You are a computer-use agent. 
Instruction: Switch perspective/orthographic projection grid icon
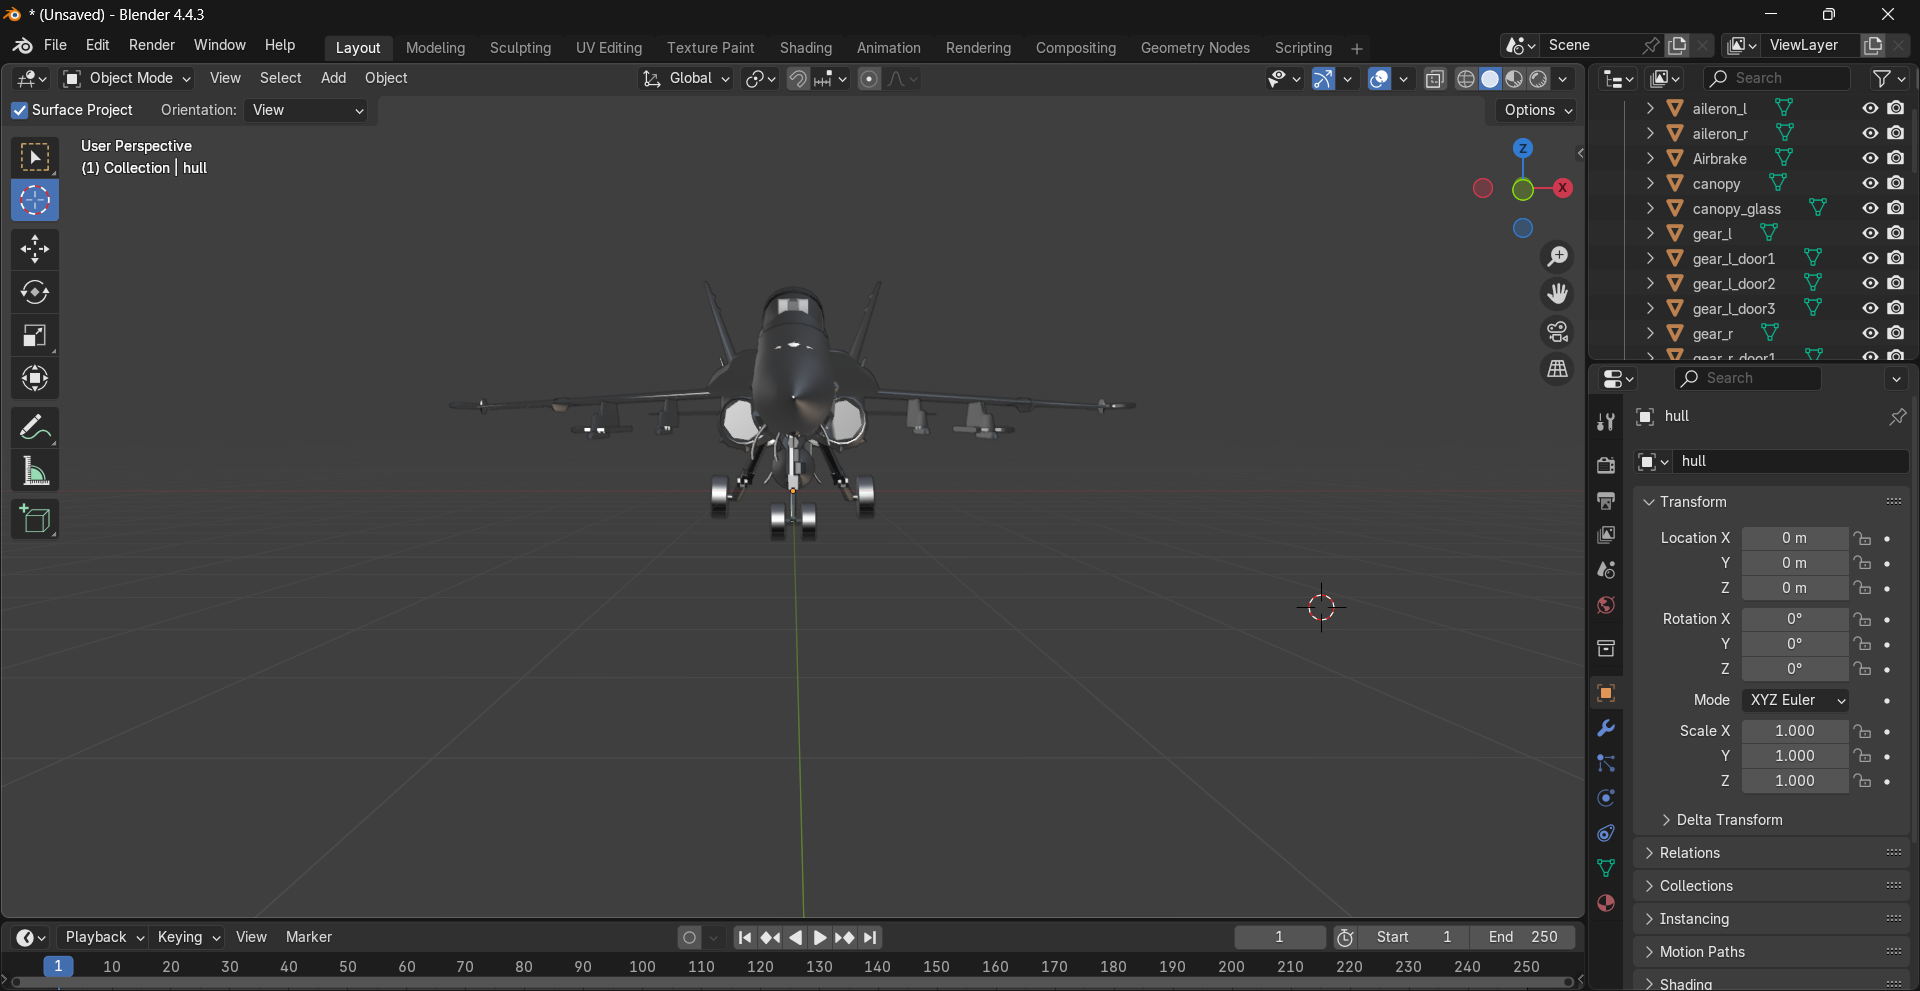pos(1557,369)
